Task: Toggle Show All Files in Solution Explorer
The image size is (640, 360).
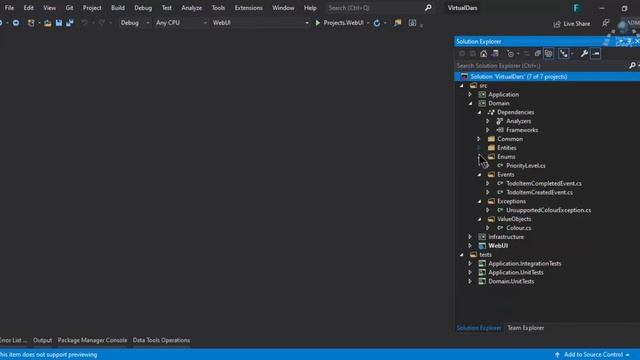Action: click(549, 53)
